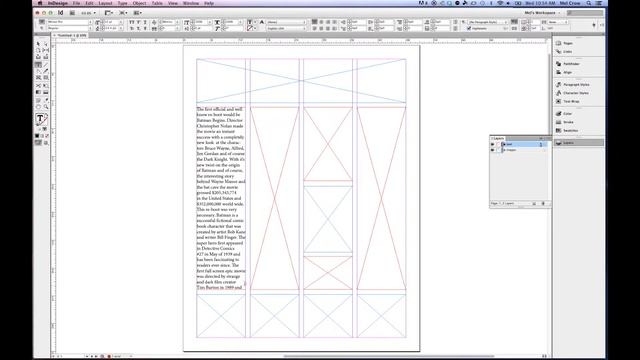Open the Arrange Documents dropdown

click(138, 13)
